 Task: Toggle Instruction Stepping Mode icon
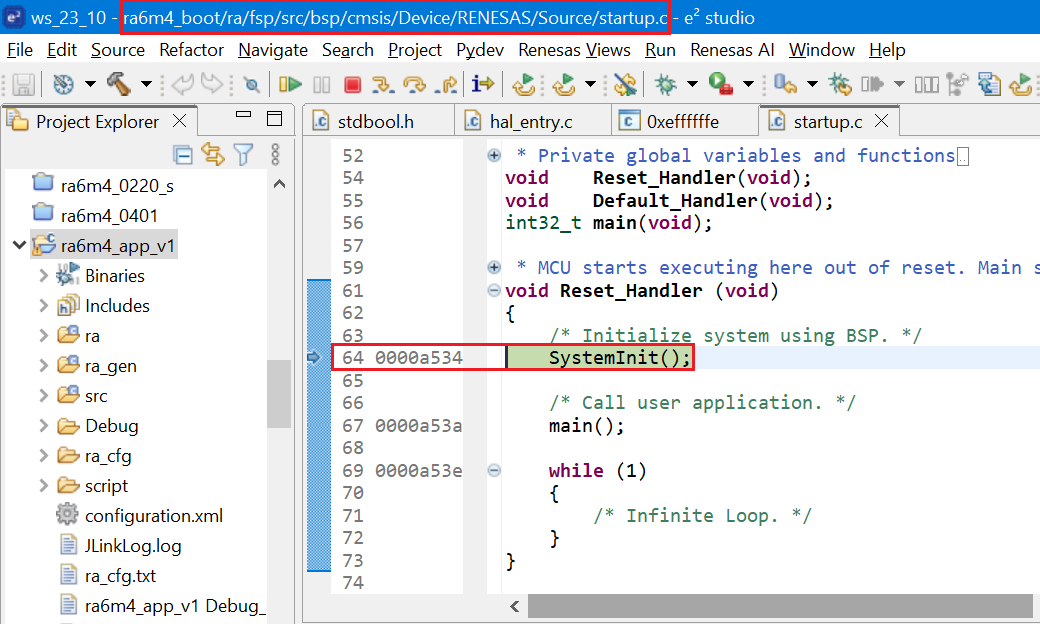(482, 84)
